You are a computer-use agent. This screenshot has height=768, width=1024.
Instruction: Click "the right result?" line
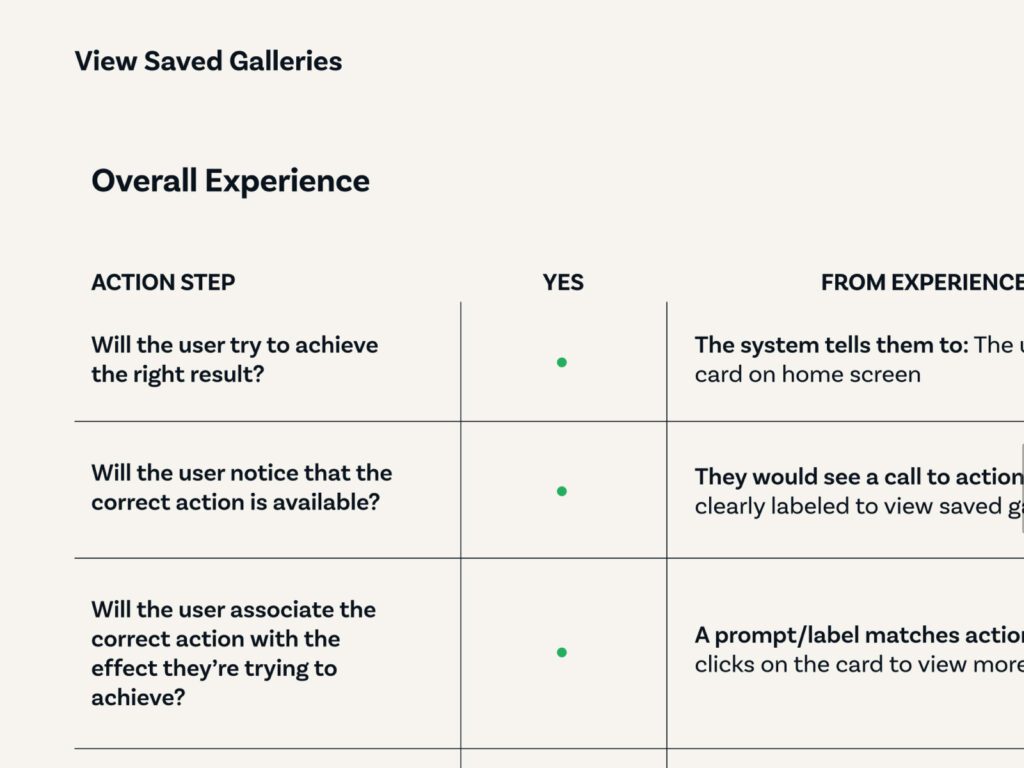(178, 374)
